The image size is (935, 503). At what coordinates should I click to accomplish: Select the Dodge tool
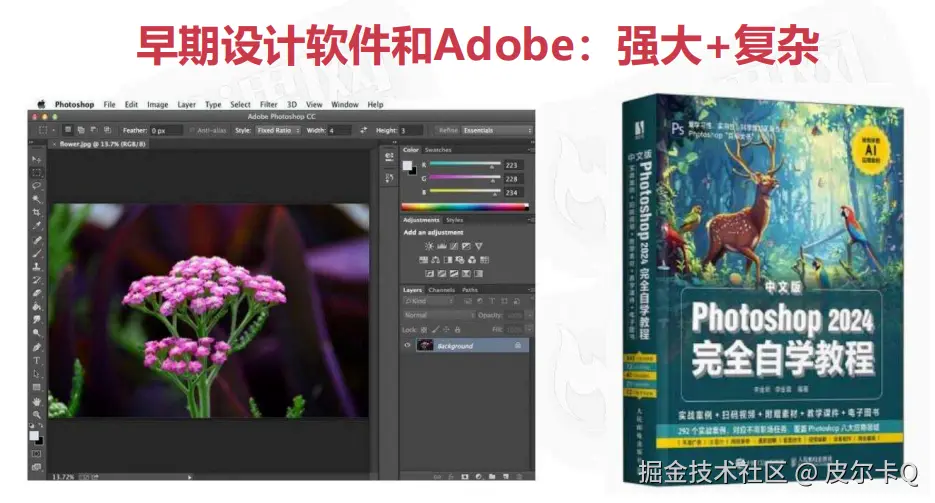36,333
